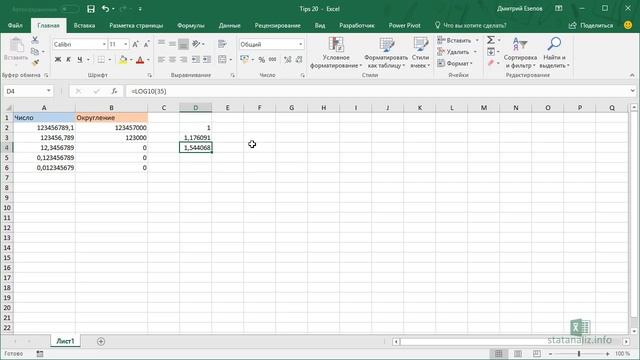This screenshot has width=640, height=360.
Task: Open the Calibri font name dropdown
Action: 104,44
